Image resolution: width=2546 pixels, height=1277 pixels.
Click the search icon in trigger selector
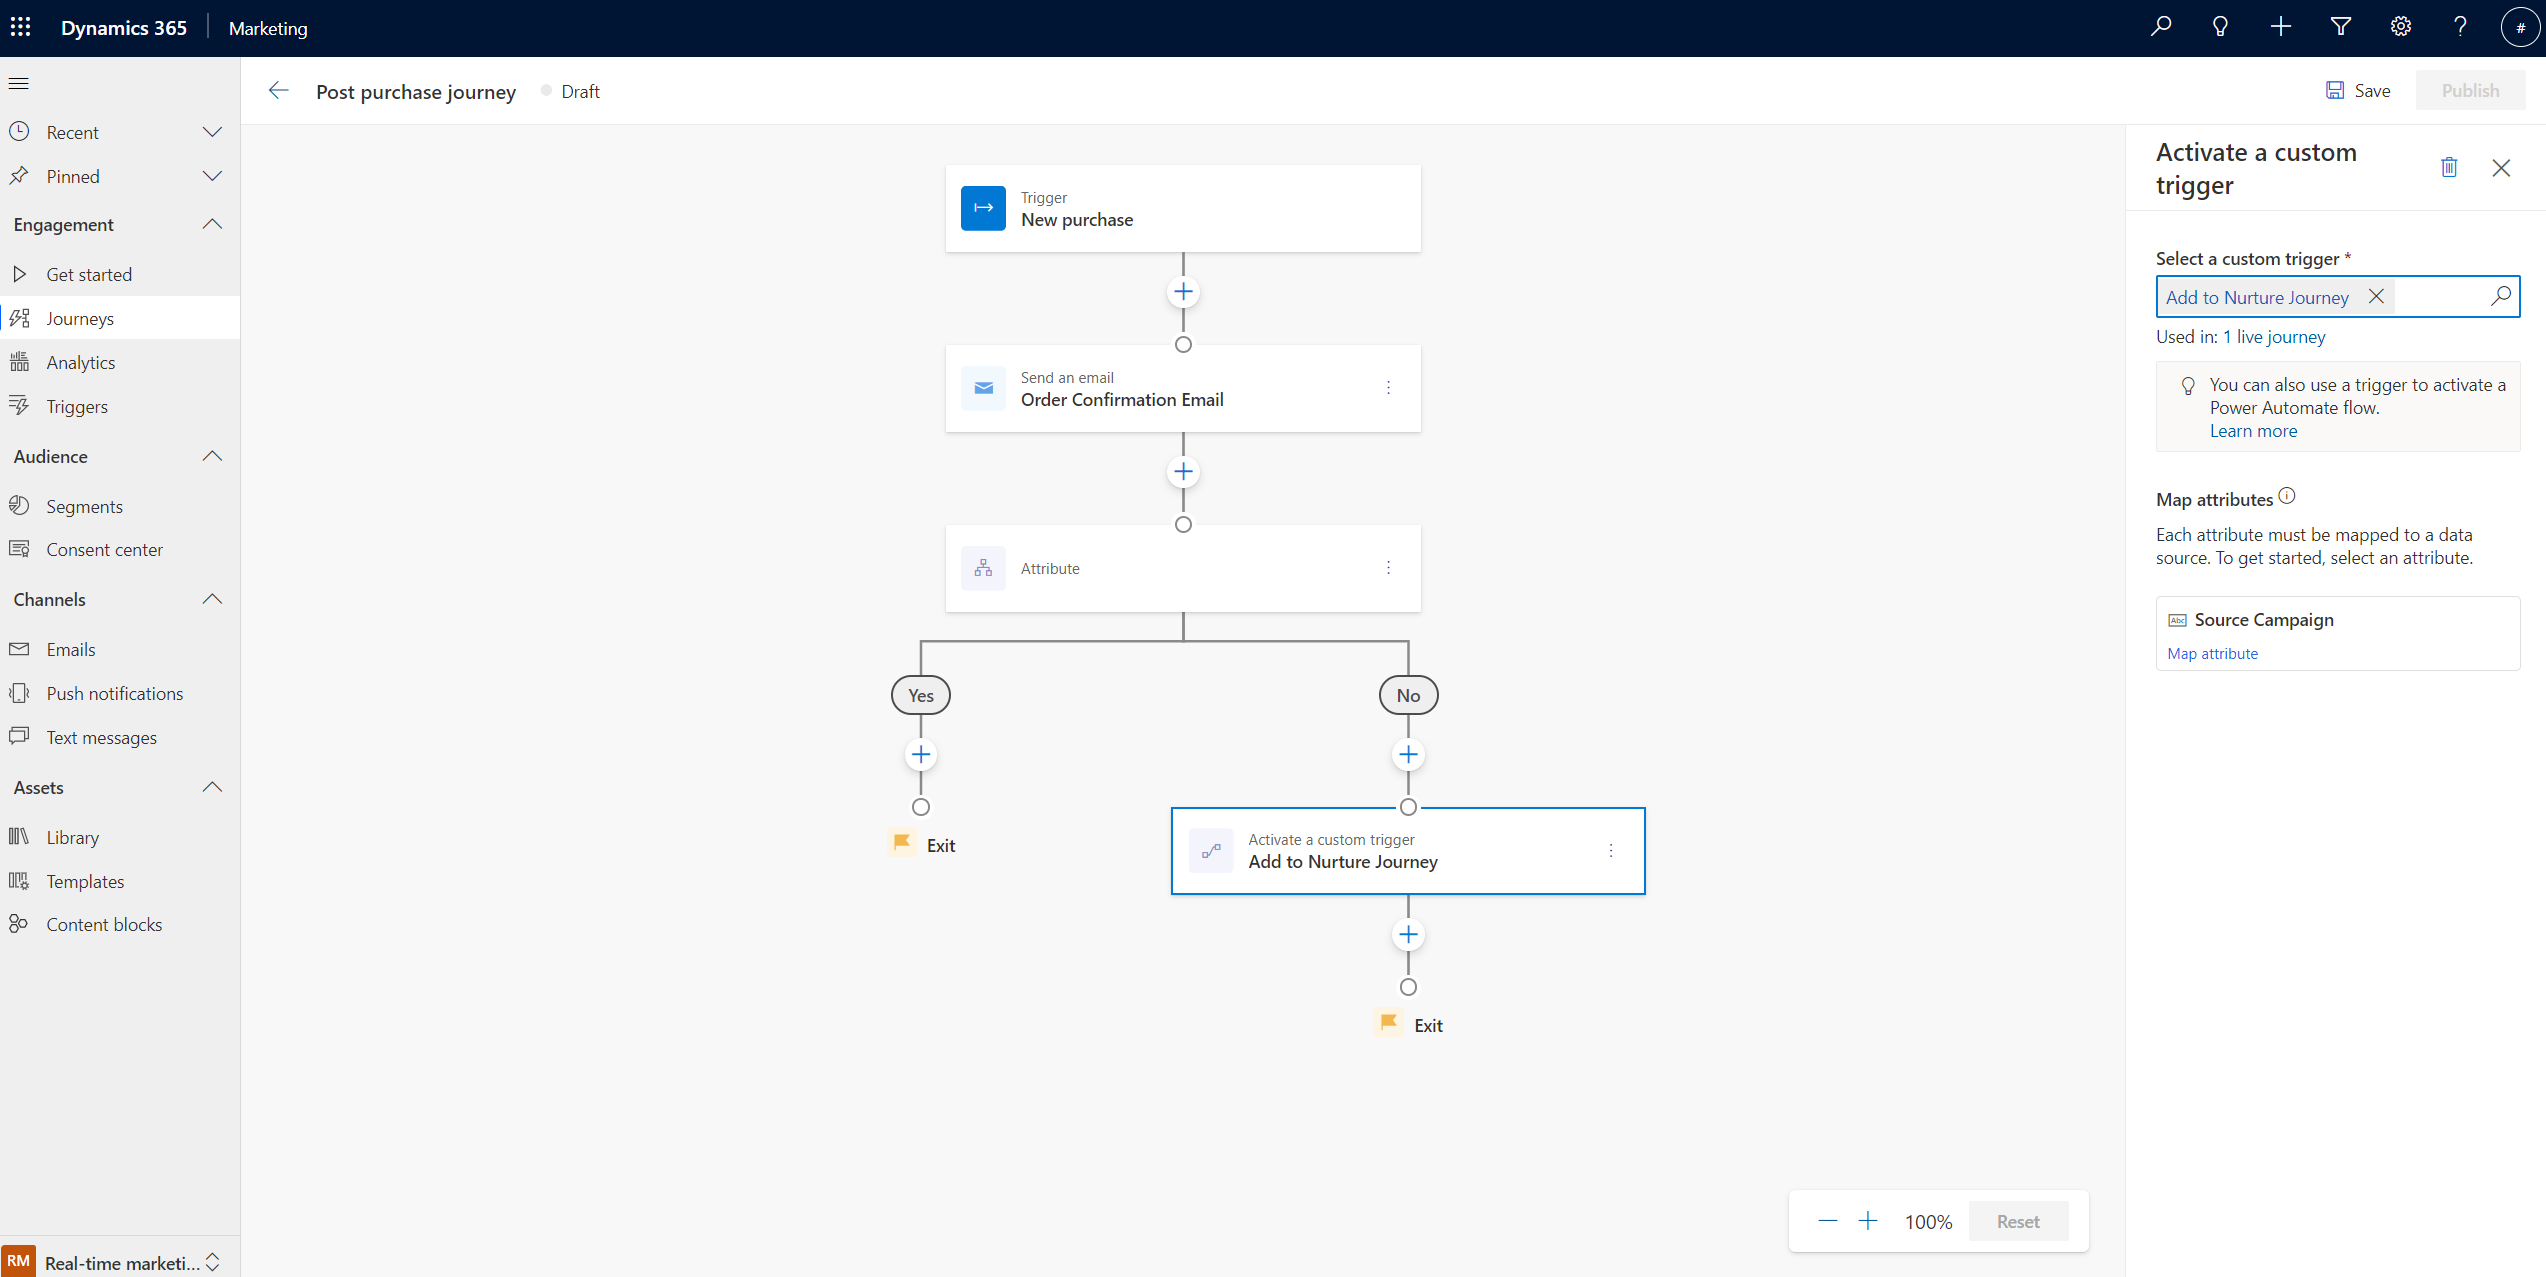pyautogui.click(x=2499, y=296)
